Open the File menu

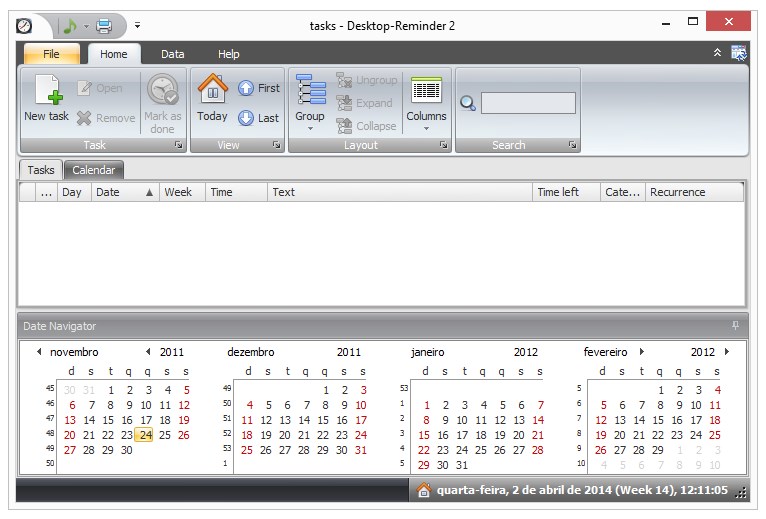(51, 54)
